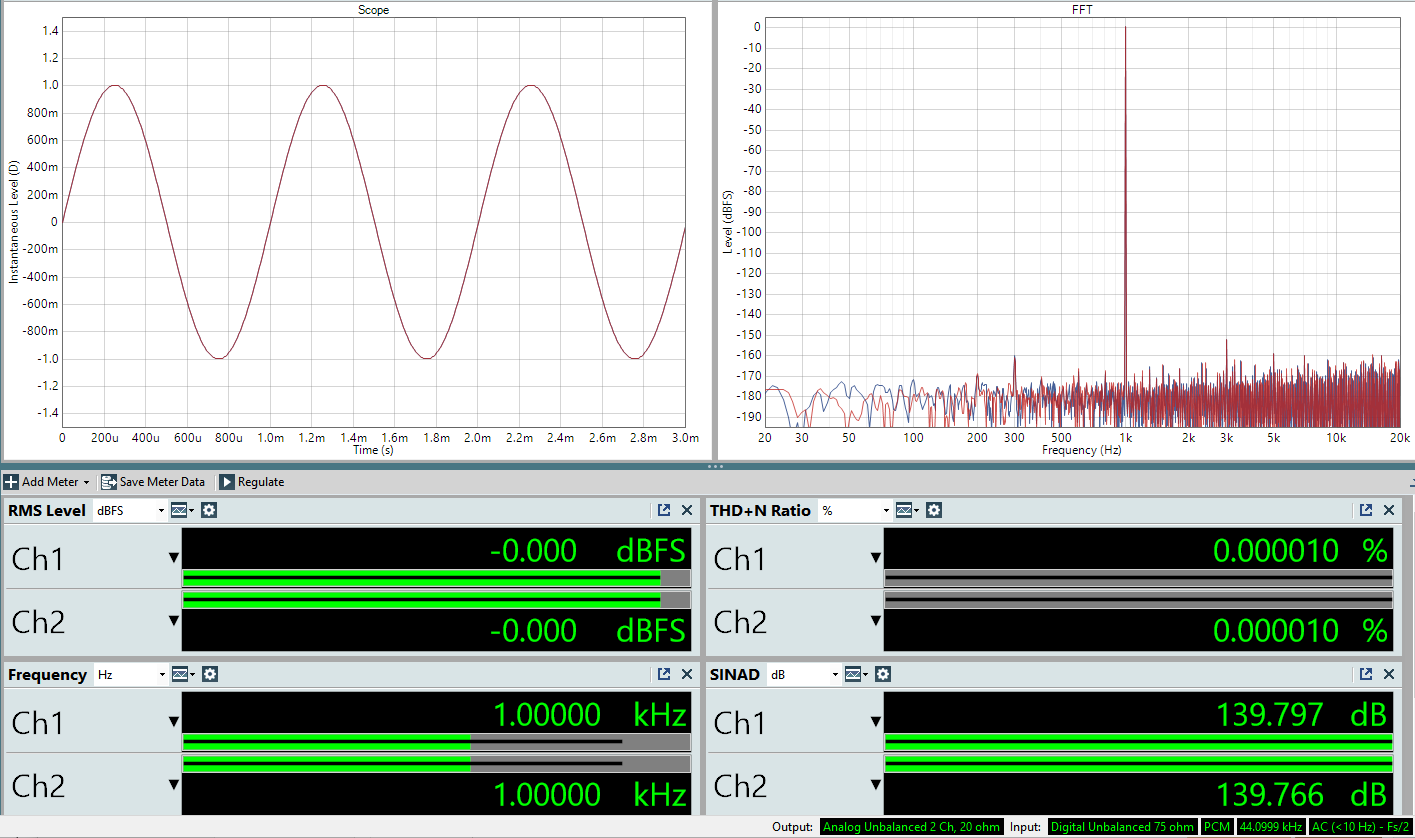The height and width of the screenshot is (838, 1415).
Task: Click output status 'Analog Unbalanced 2 Ch, 20 ohm'
Action: 911,827
